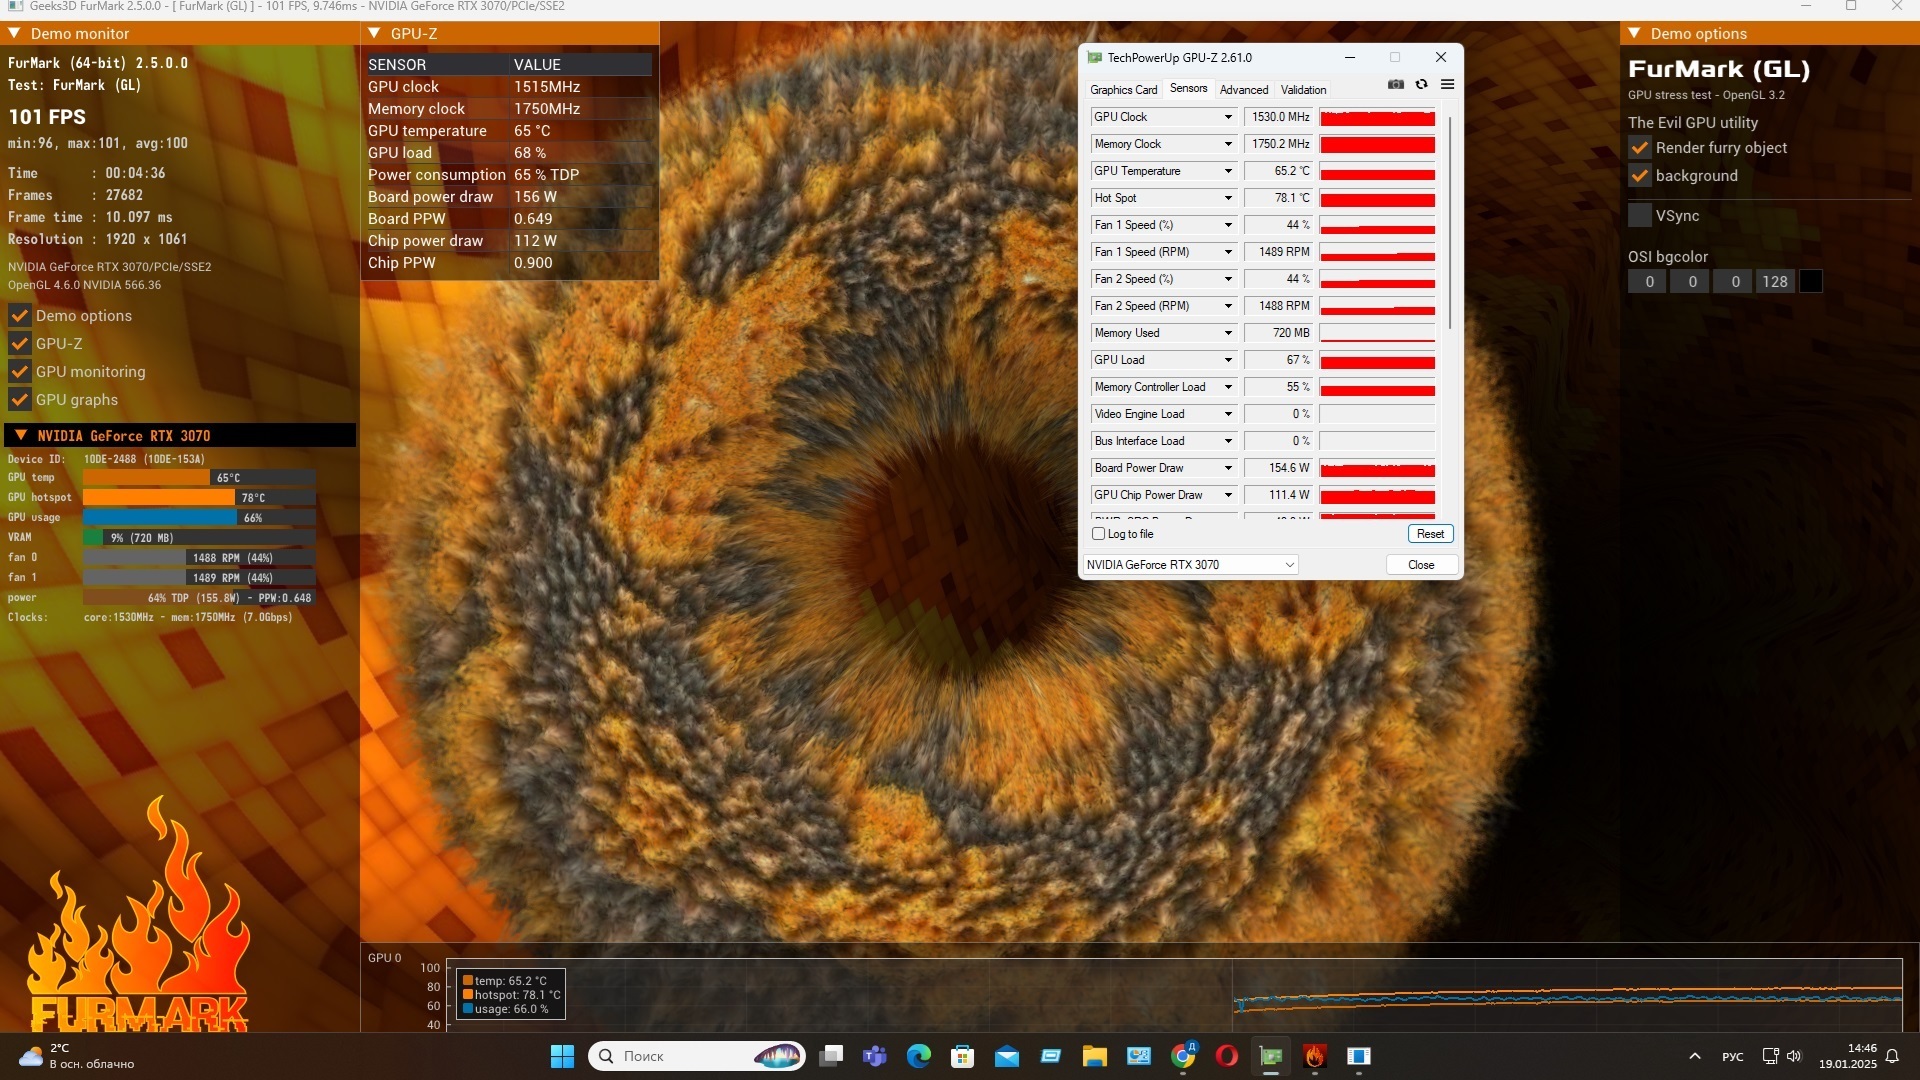Screen dimensions: 1920x1080
Task: Uncheck the Render furry object option
Action: coord(1640,148)
